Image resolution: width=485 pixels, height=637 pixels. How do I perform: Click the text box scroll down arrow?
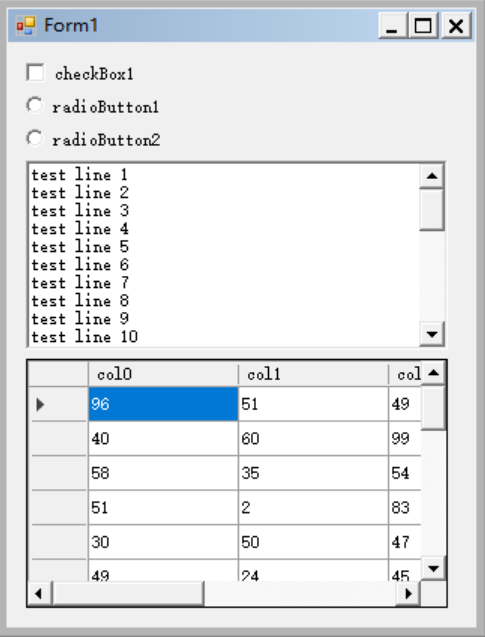(432, 334)
